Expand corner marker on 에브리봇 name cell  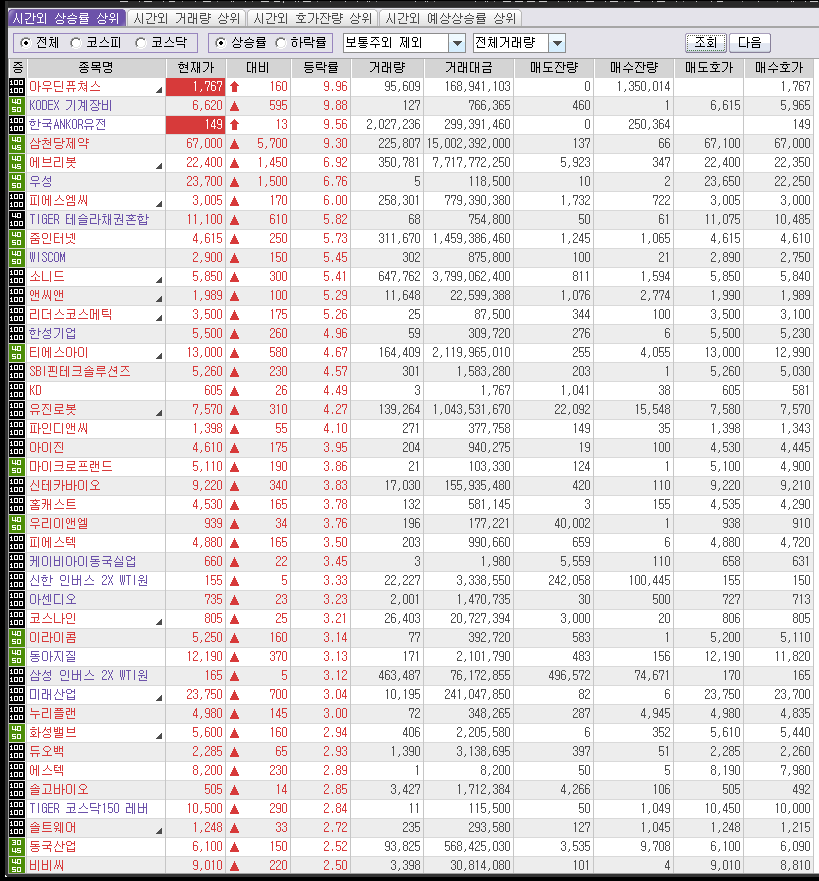click(159, 166)
